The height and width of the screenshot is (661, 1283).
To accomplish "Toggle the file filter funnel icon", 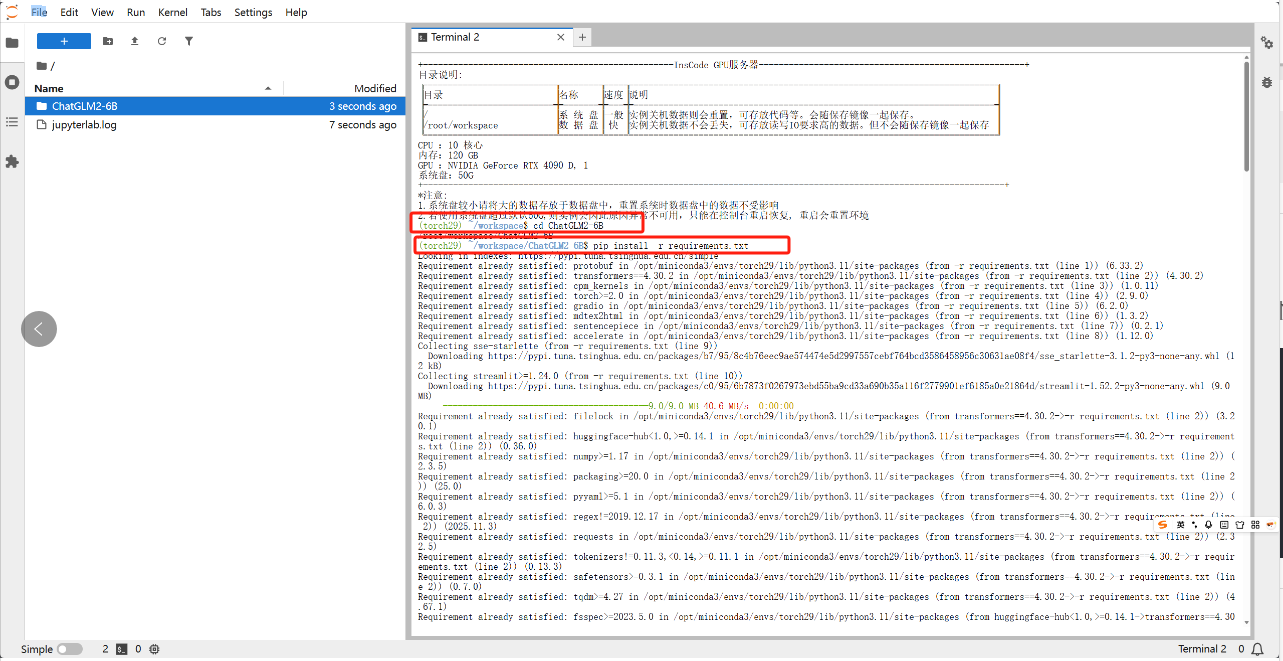I will click(189, 41).
